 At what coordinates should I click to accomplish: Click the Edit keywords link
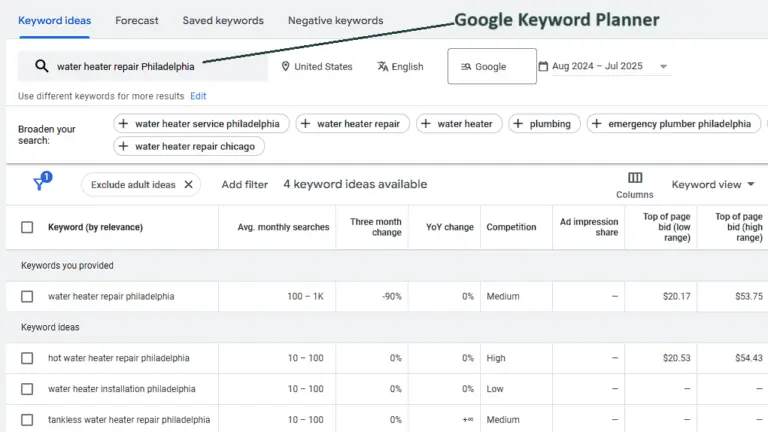click(x=198, y=96)
